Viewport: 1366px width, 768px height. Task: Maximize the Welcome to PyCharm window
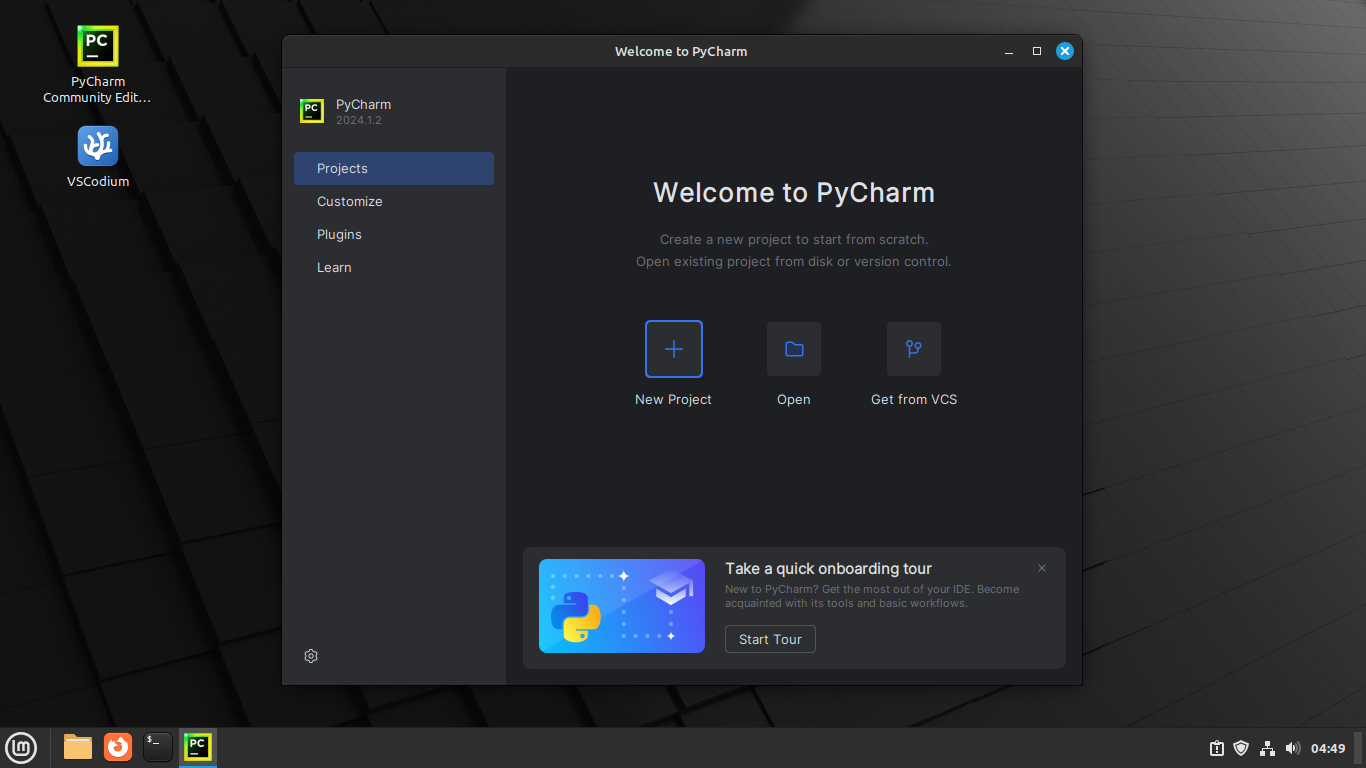[x=1037, y=51]
